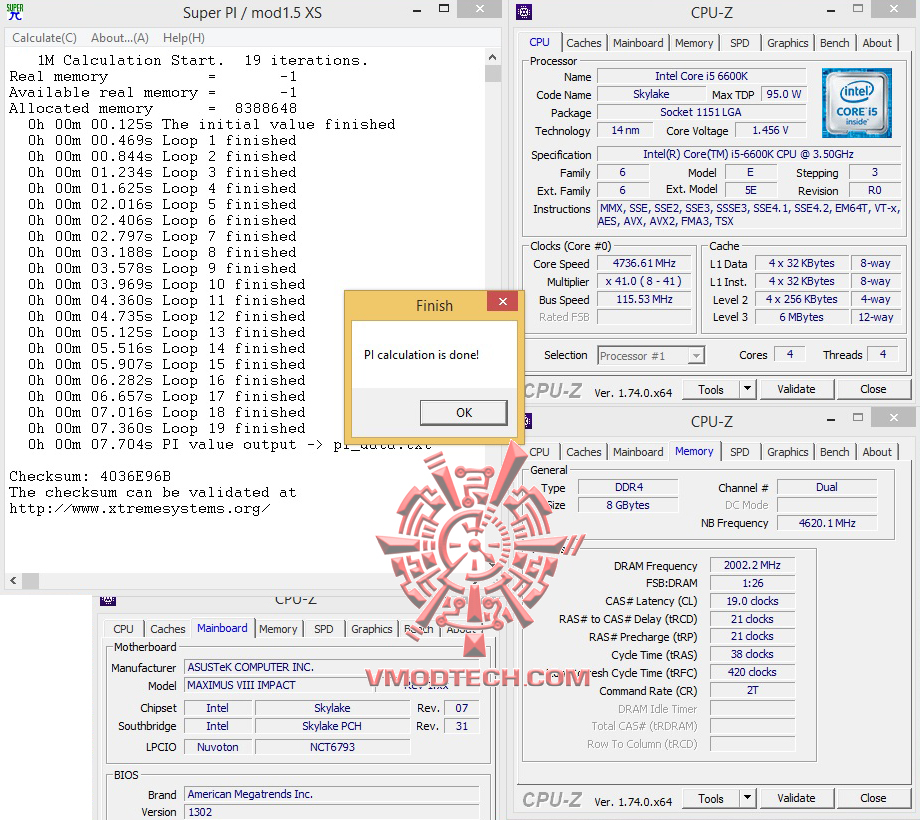
Task: Switch to Graphics tab in Memory CPU-Z window
Action: click(787, 452)
